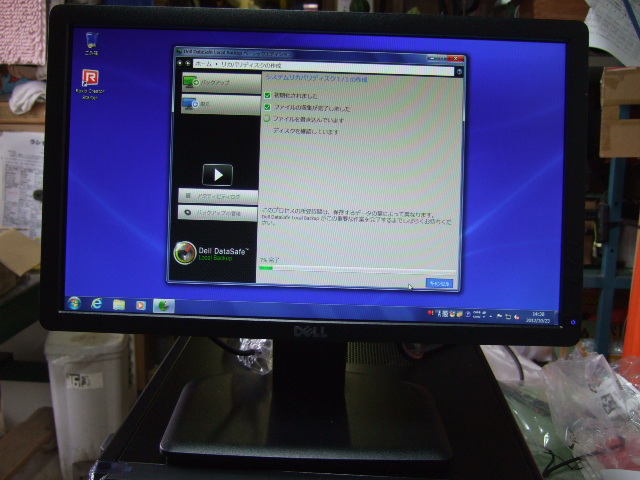Viewport: 640px width, 480px height.
Task: Click the IME 般 conversion mode indicator
Action: 445,314
